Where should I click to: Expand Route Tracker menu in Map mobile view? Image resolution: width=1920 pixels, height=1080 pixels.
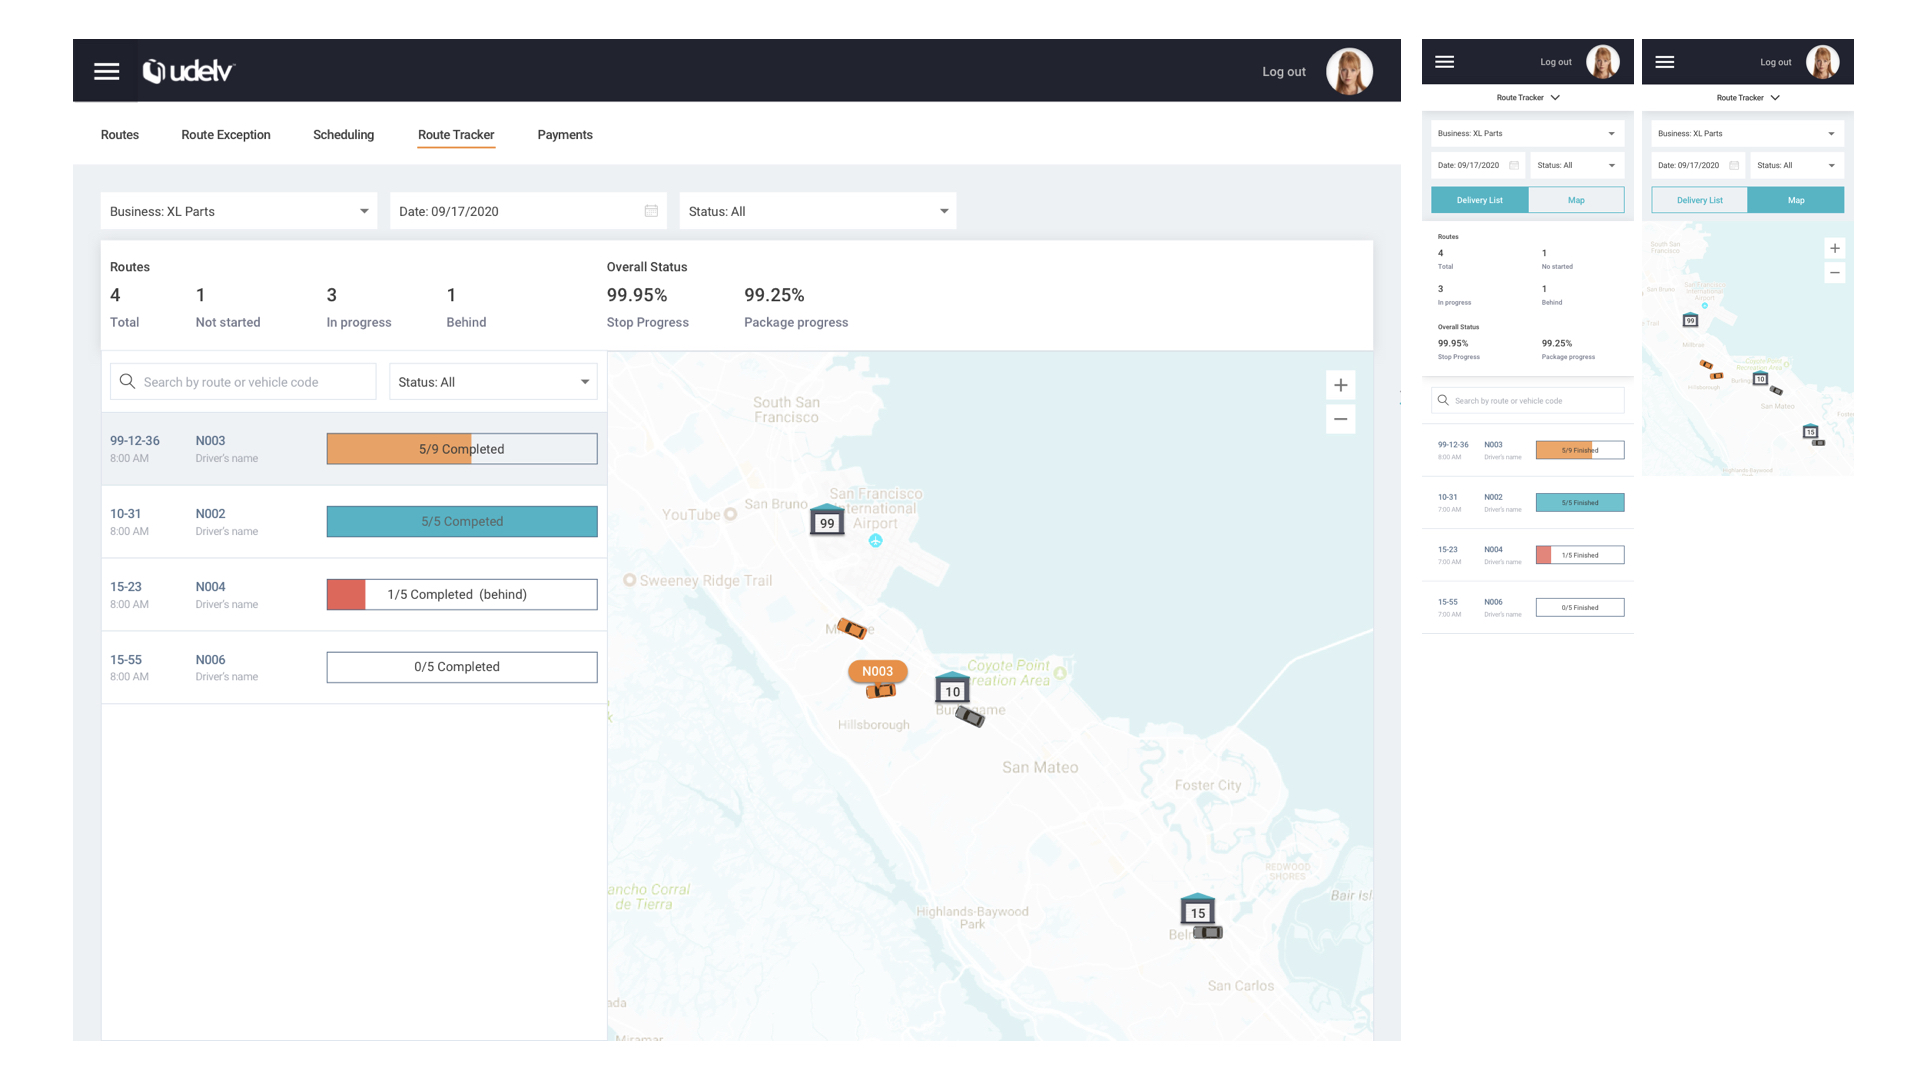point(1748,98)
